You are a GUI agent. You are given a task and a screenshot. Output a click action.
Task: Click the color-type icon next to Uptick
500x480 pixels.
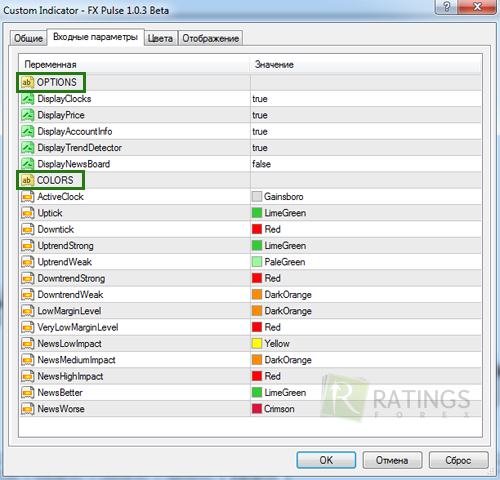click(27, 213)
